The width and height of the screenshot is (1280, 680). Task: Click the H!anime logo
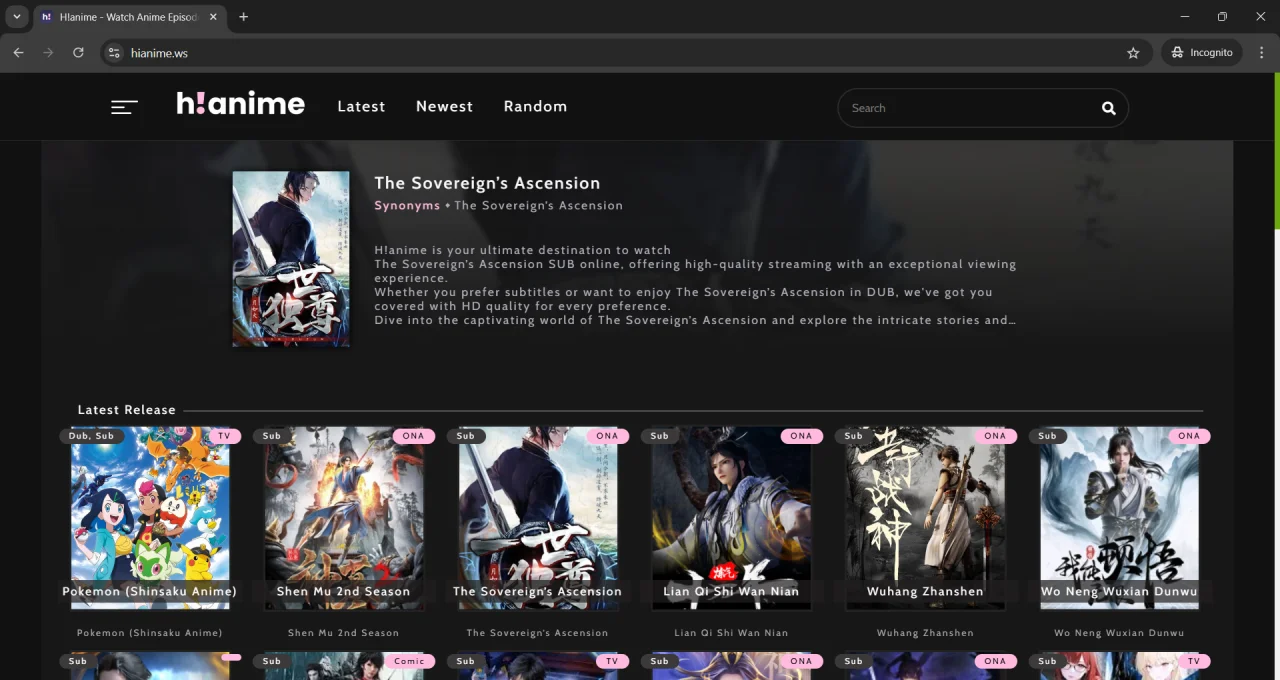pyautogui.click(x=241, y=104)
